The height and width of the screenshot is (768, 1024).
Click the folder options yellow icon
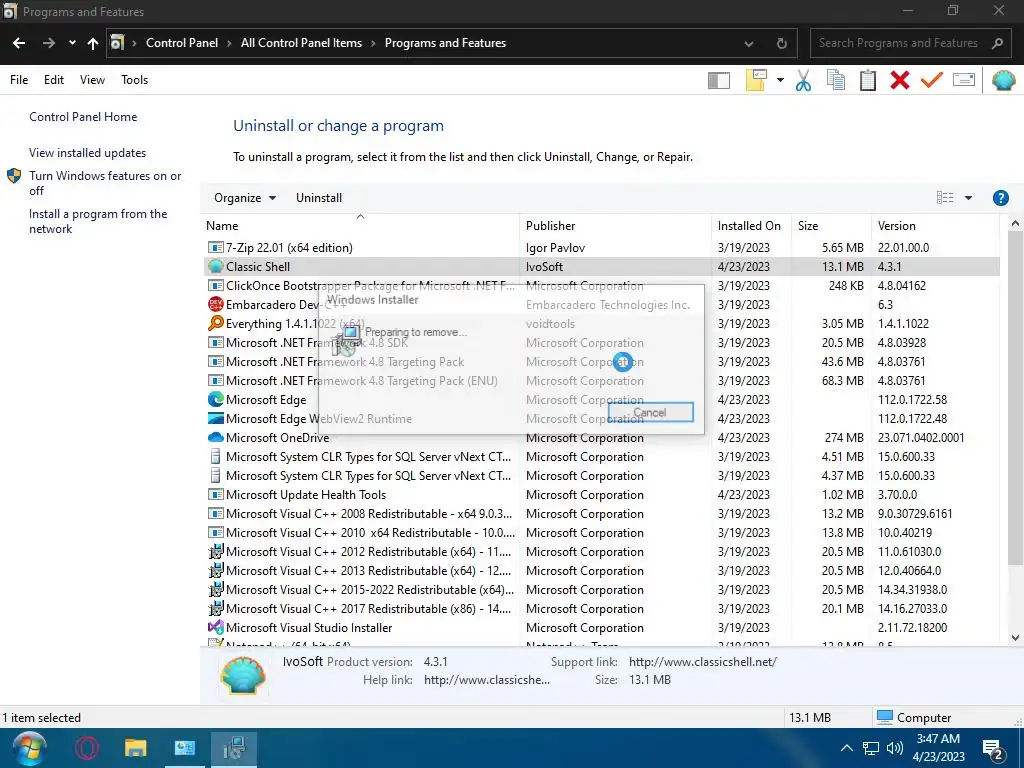(756, 80)
